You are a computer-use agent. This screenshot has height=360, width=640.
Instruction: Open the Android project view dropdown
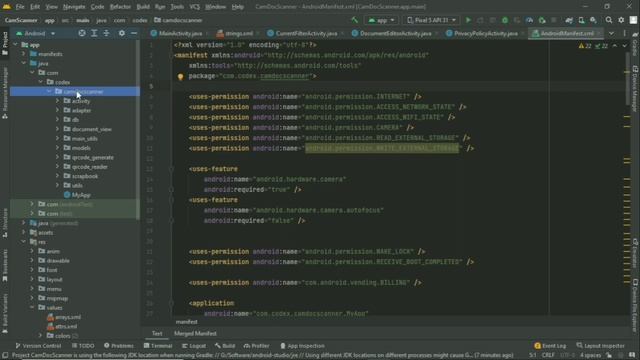click(x=36, y=33)
